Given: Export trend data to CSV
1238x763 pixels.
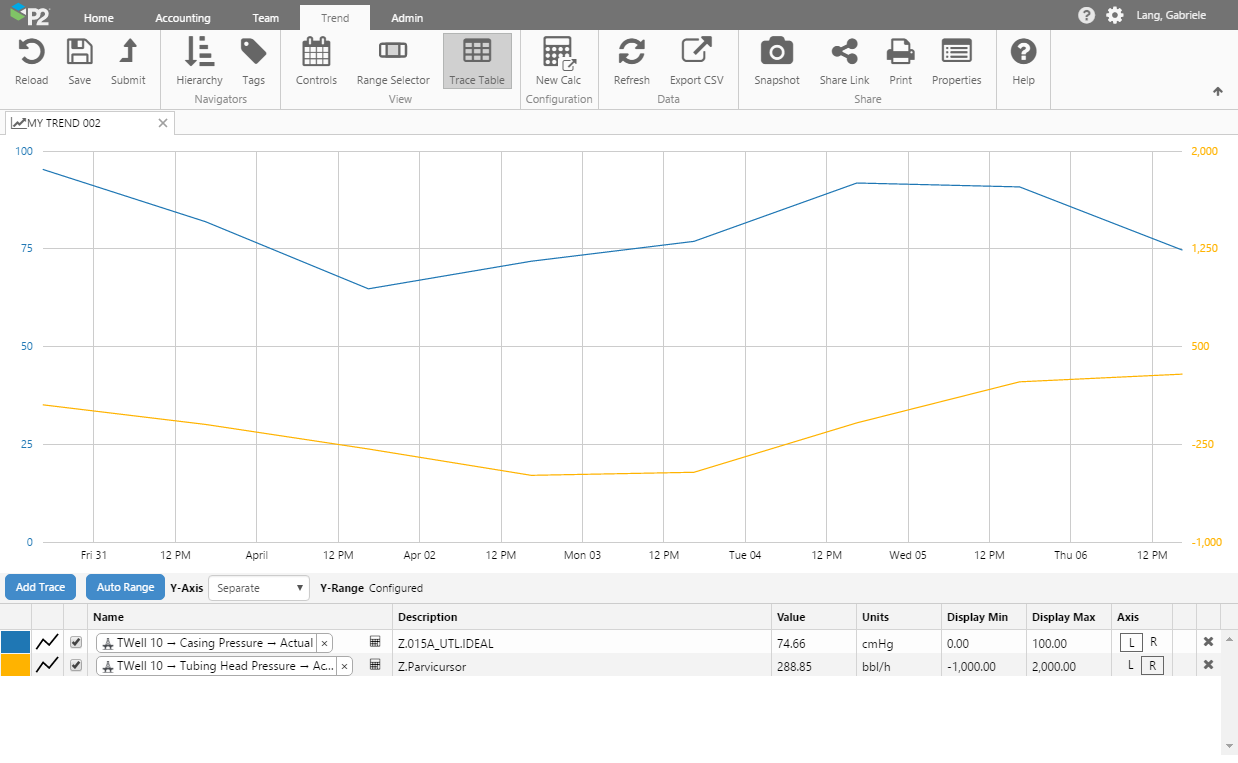Looking at the screenshot, I should point(696,53).
